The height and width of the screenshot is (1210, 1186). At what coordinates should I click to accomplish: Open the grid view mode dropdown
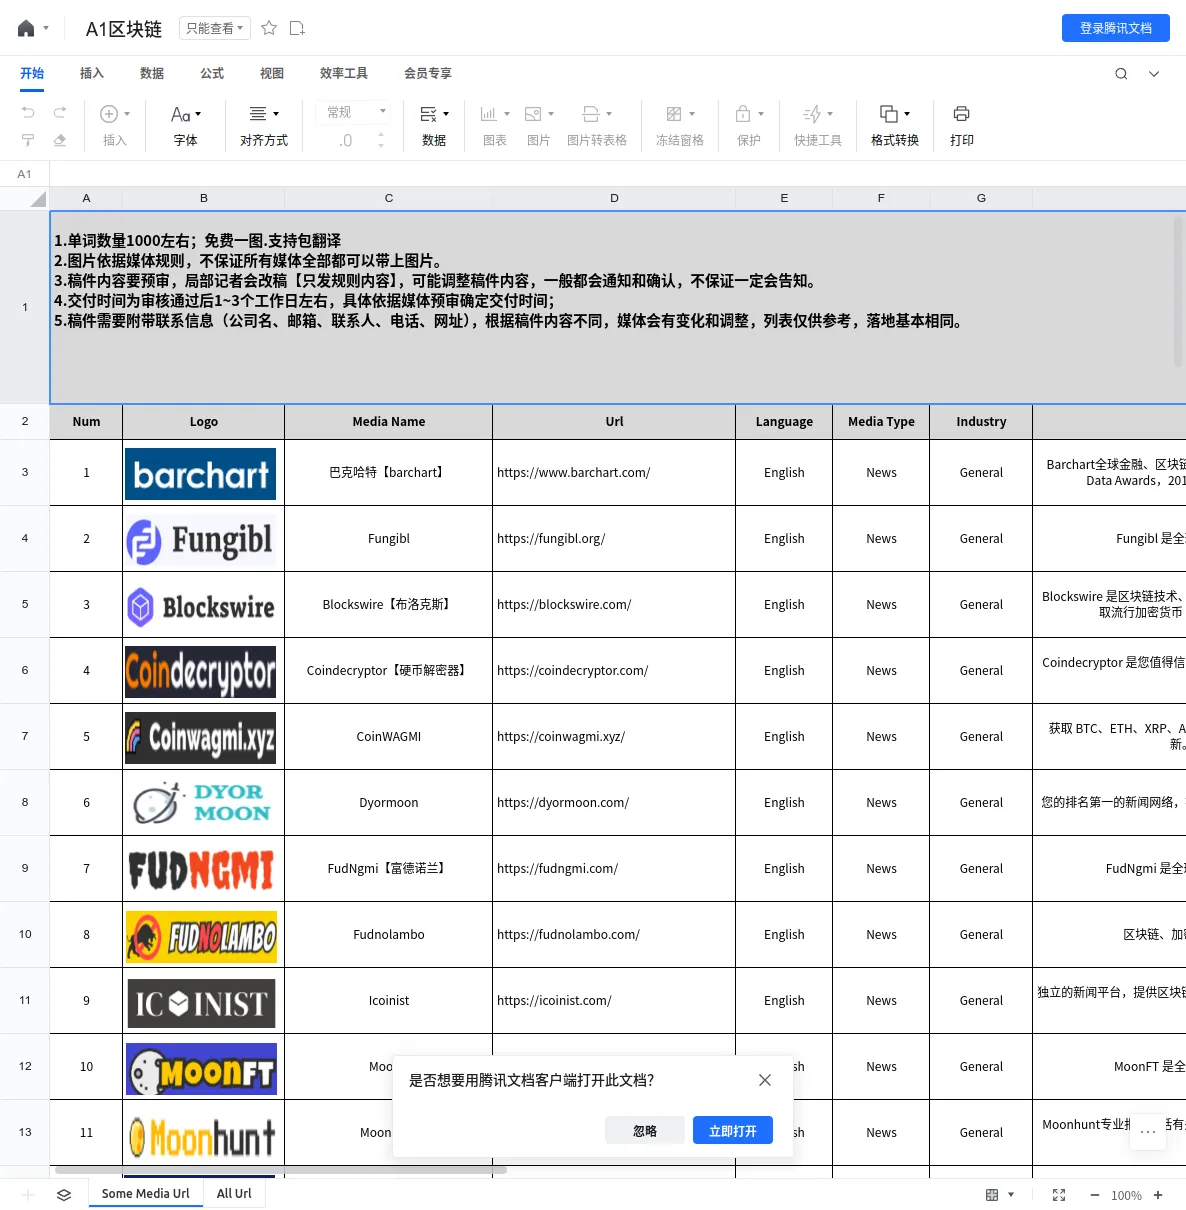1000,1195
